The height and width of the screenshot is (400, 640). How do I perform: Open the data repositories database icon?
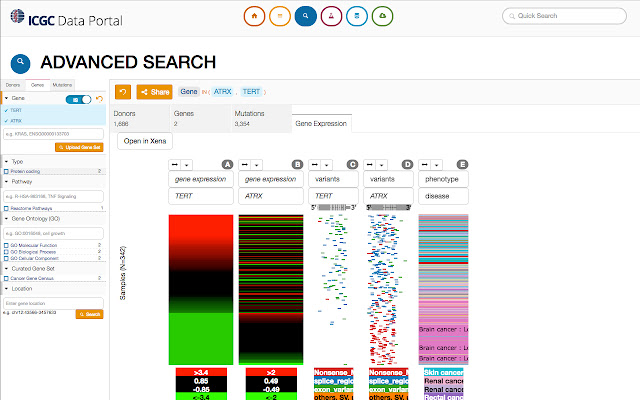(x=355, y=16)
